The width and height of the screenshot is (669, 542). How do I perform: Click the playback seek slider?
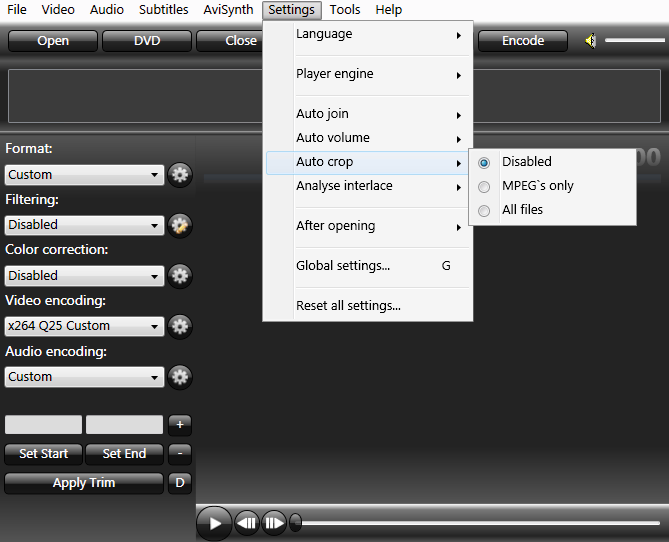pos(480,522)
